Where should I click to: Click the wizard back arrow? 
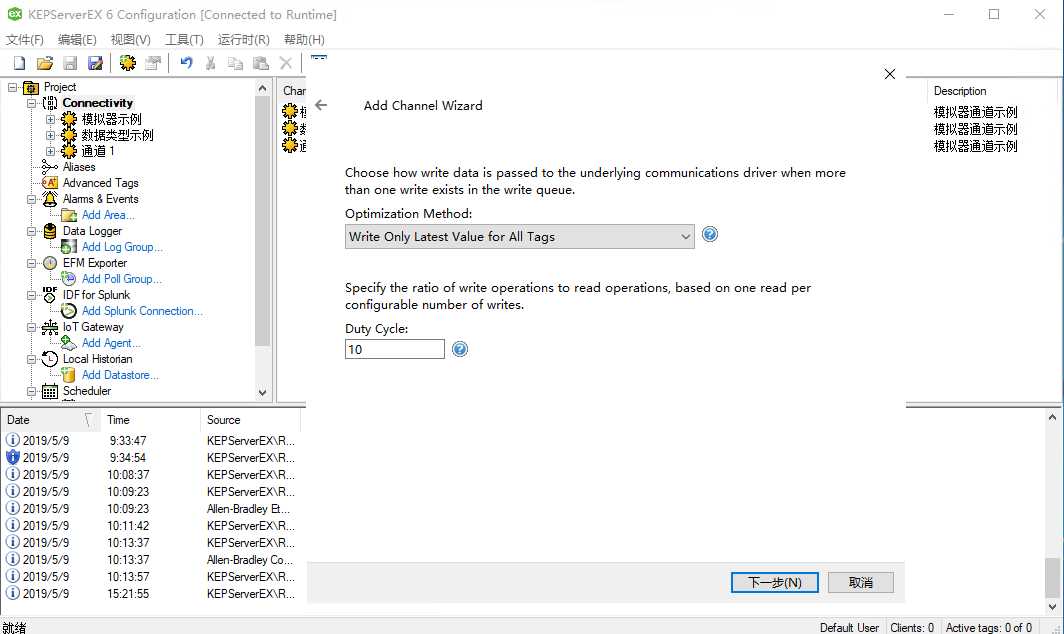point(321,105)
